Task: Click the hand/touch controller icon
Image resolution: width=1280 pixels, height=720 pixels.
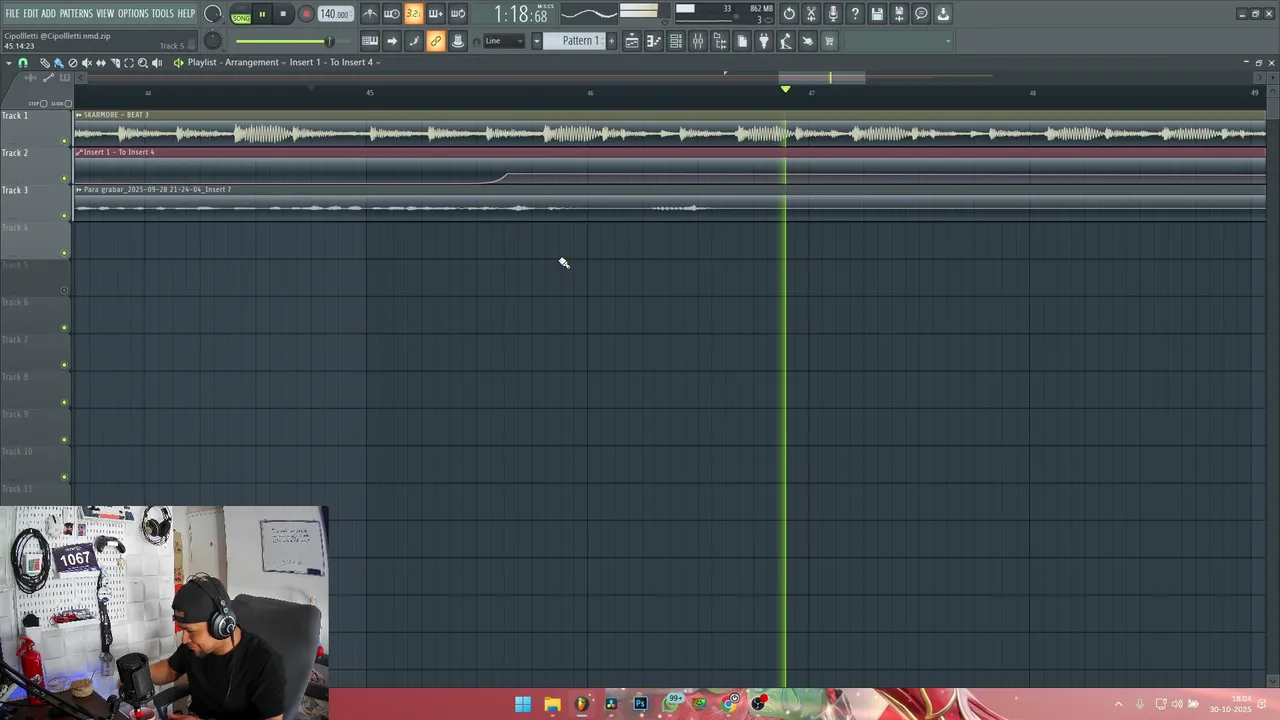Action: (x=808, y=41)
